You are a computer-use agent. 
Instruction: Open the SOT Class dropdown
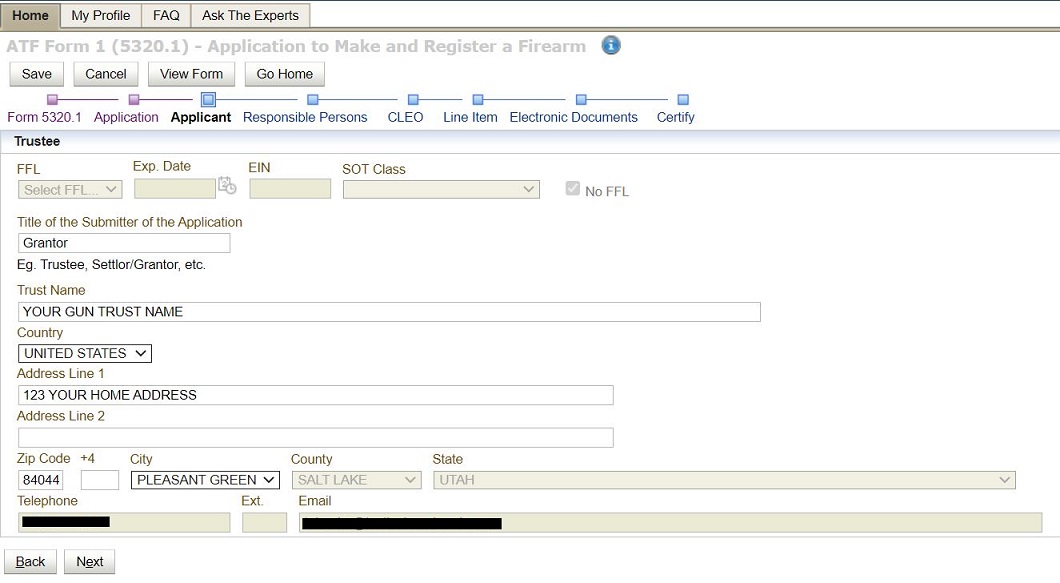(x=440, y=189)
